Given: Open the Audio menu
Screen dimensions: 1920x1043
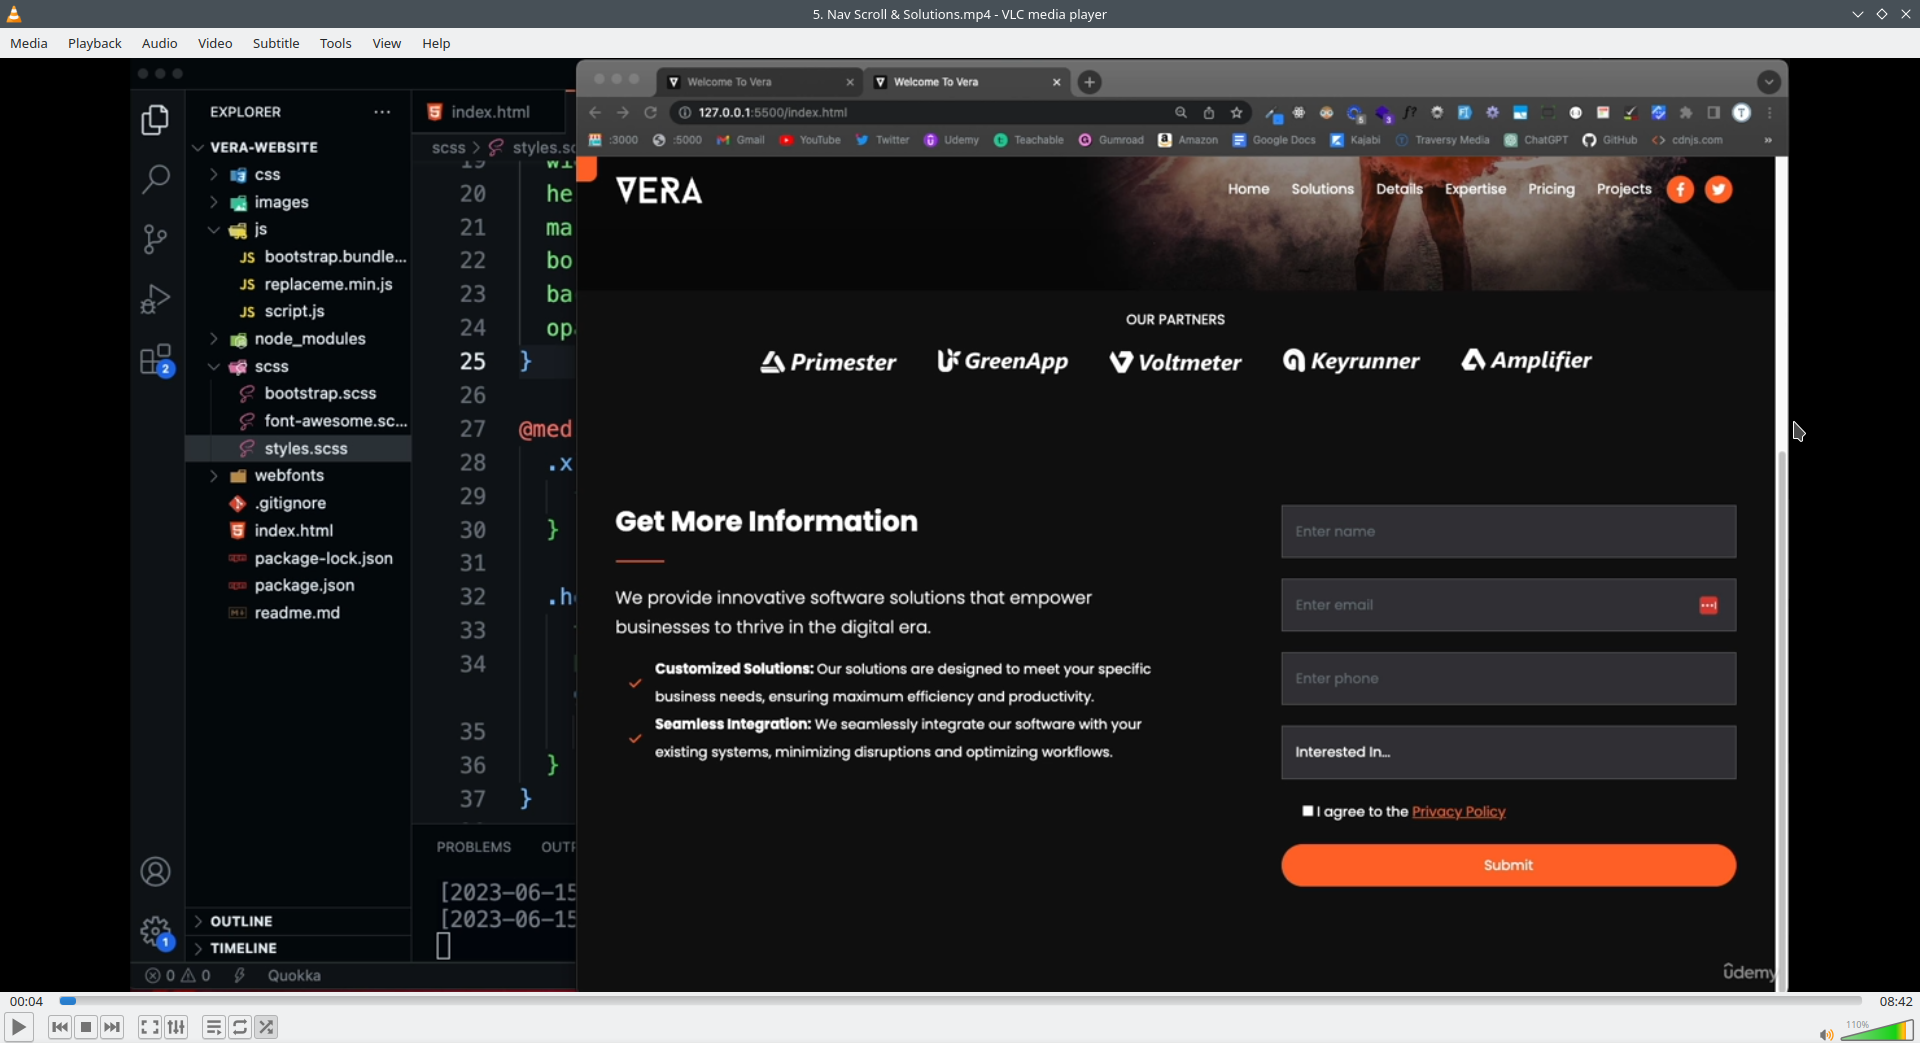Looking at the screenshot, I should 160,43.
